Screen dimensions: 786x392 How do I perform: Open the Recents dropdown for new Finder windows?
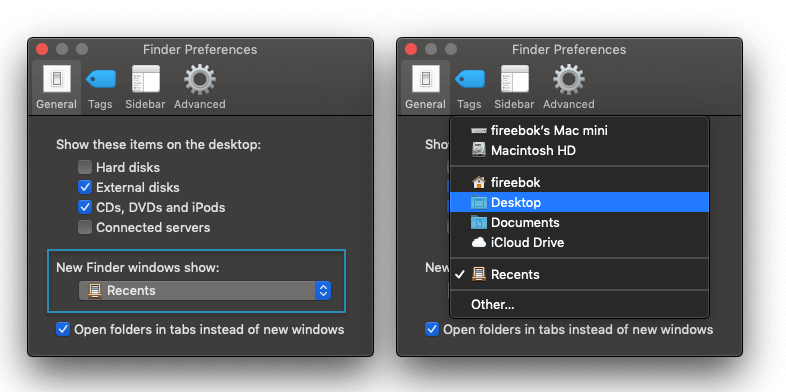205,291
